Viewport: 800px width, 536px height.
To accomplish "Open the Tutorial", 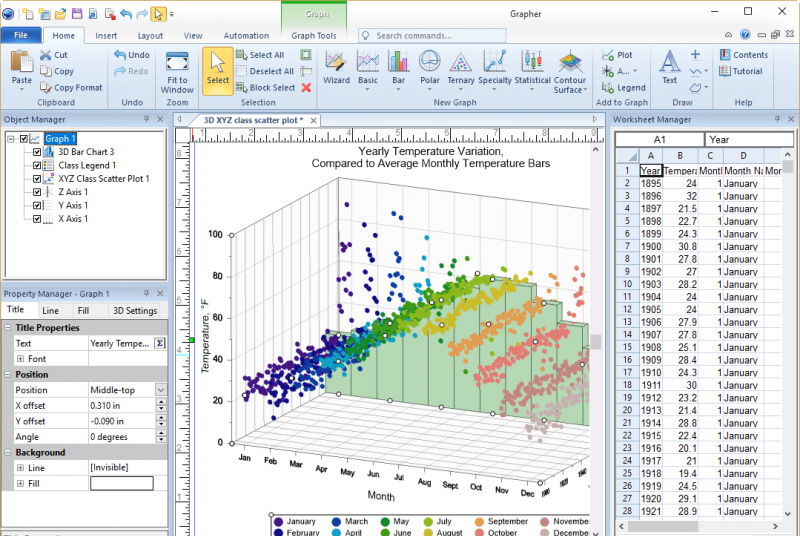I will 741,71.
